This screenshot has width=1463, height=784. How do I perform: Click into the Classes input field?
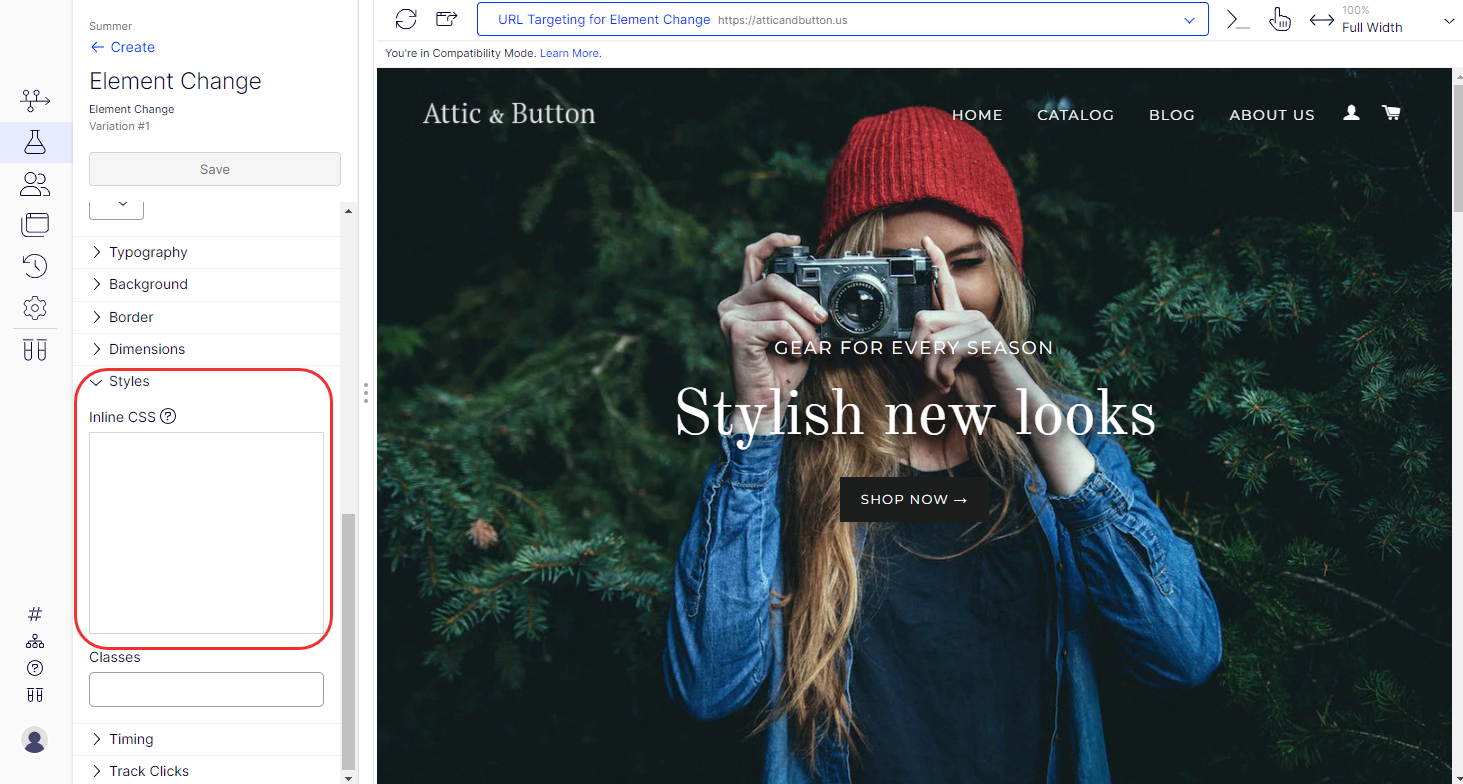click(x=206, y=689)
